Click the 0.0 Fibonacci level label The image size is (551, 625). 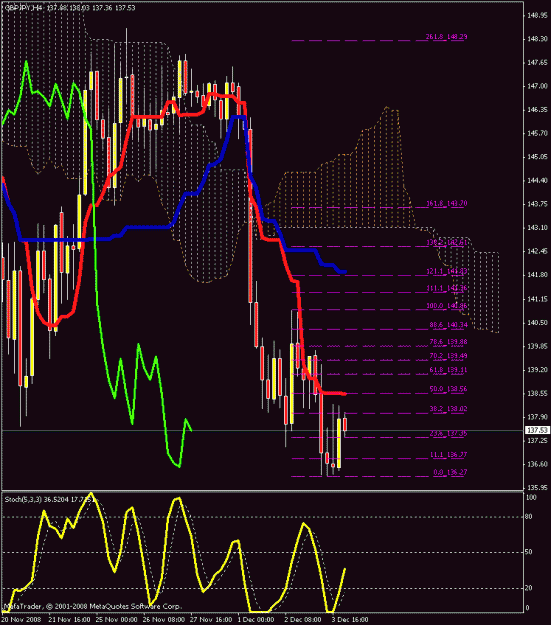pos(450,472)
